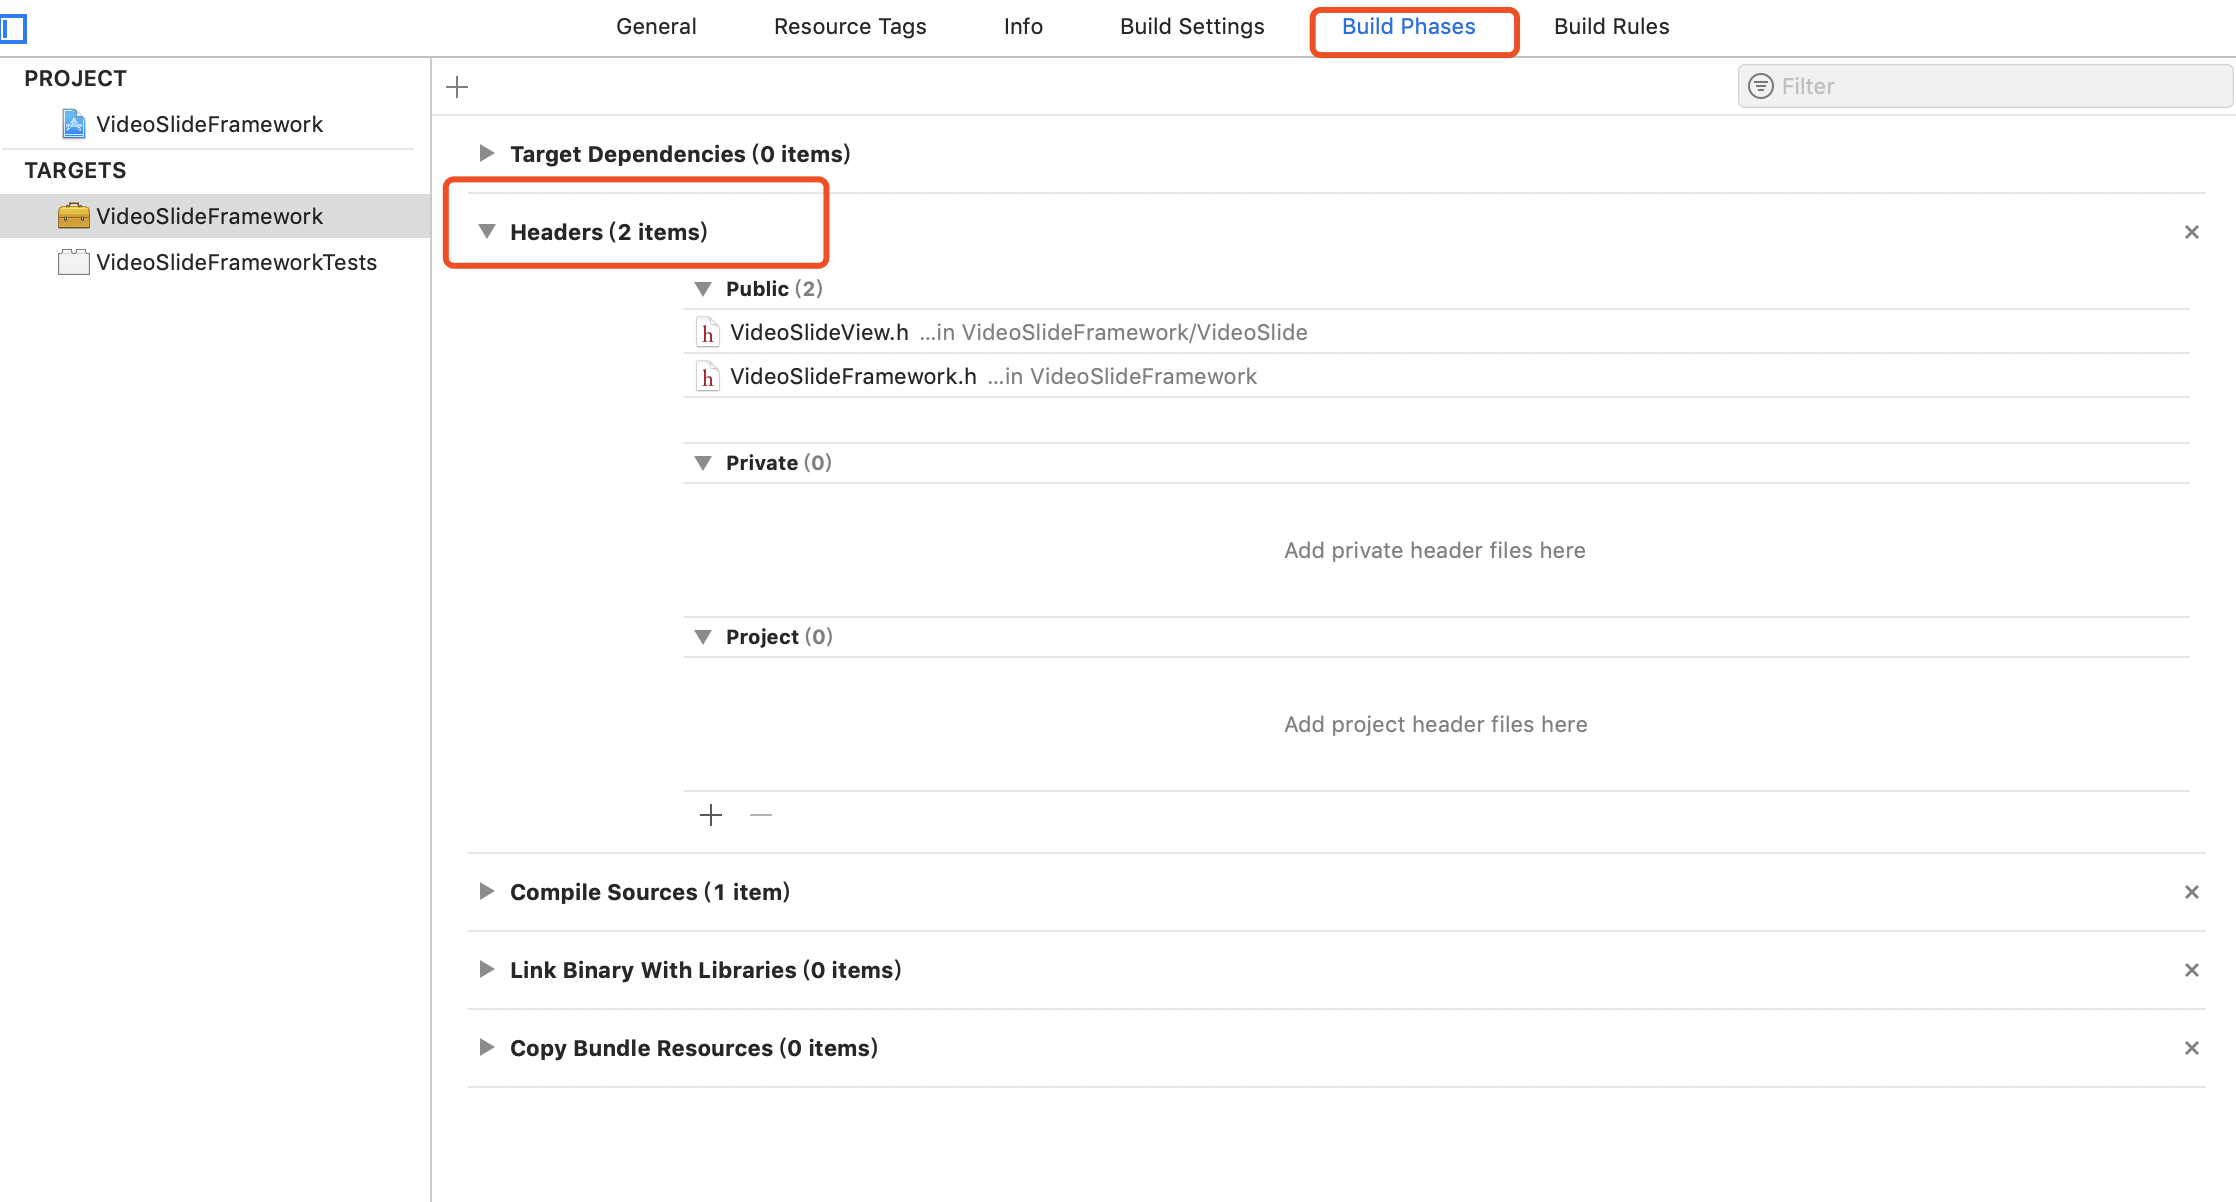This screenshot has width=2236, height=1202.
Task: Collapse the Public headers group
Action: (x=703, y=289)
